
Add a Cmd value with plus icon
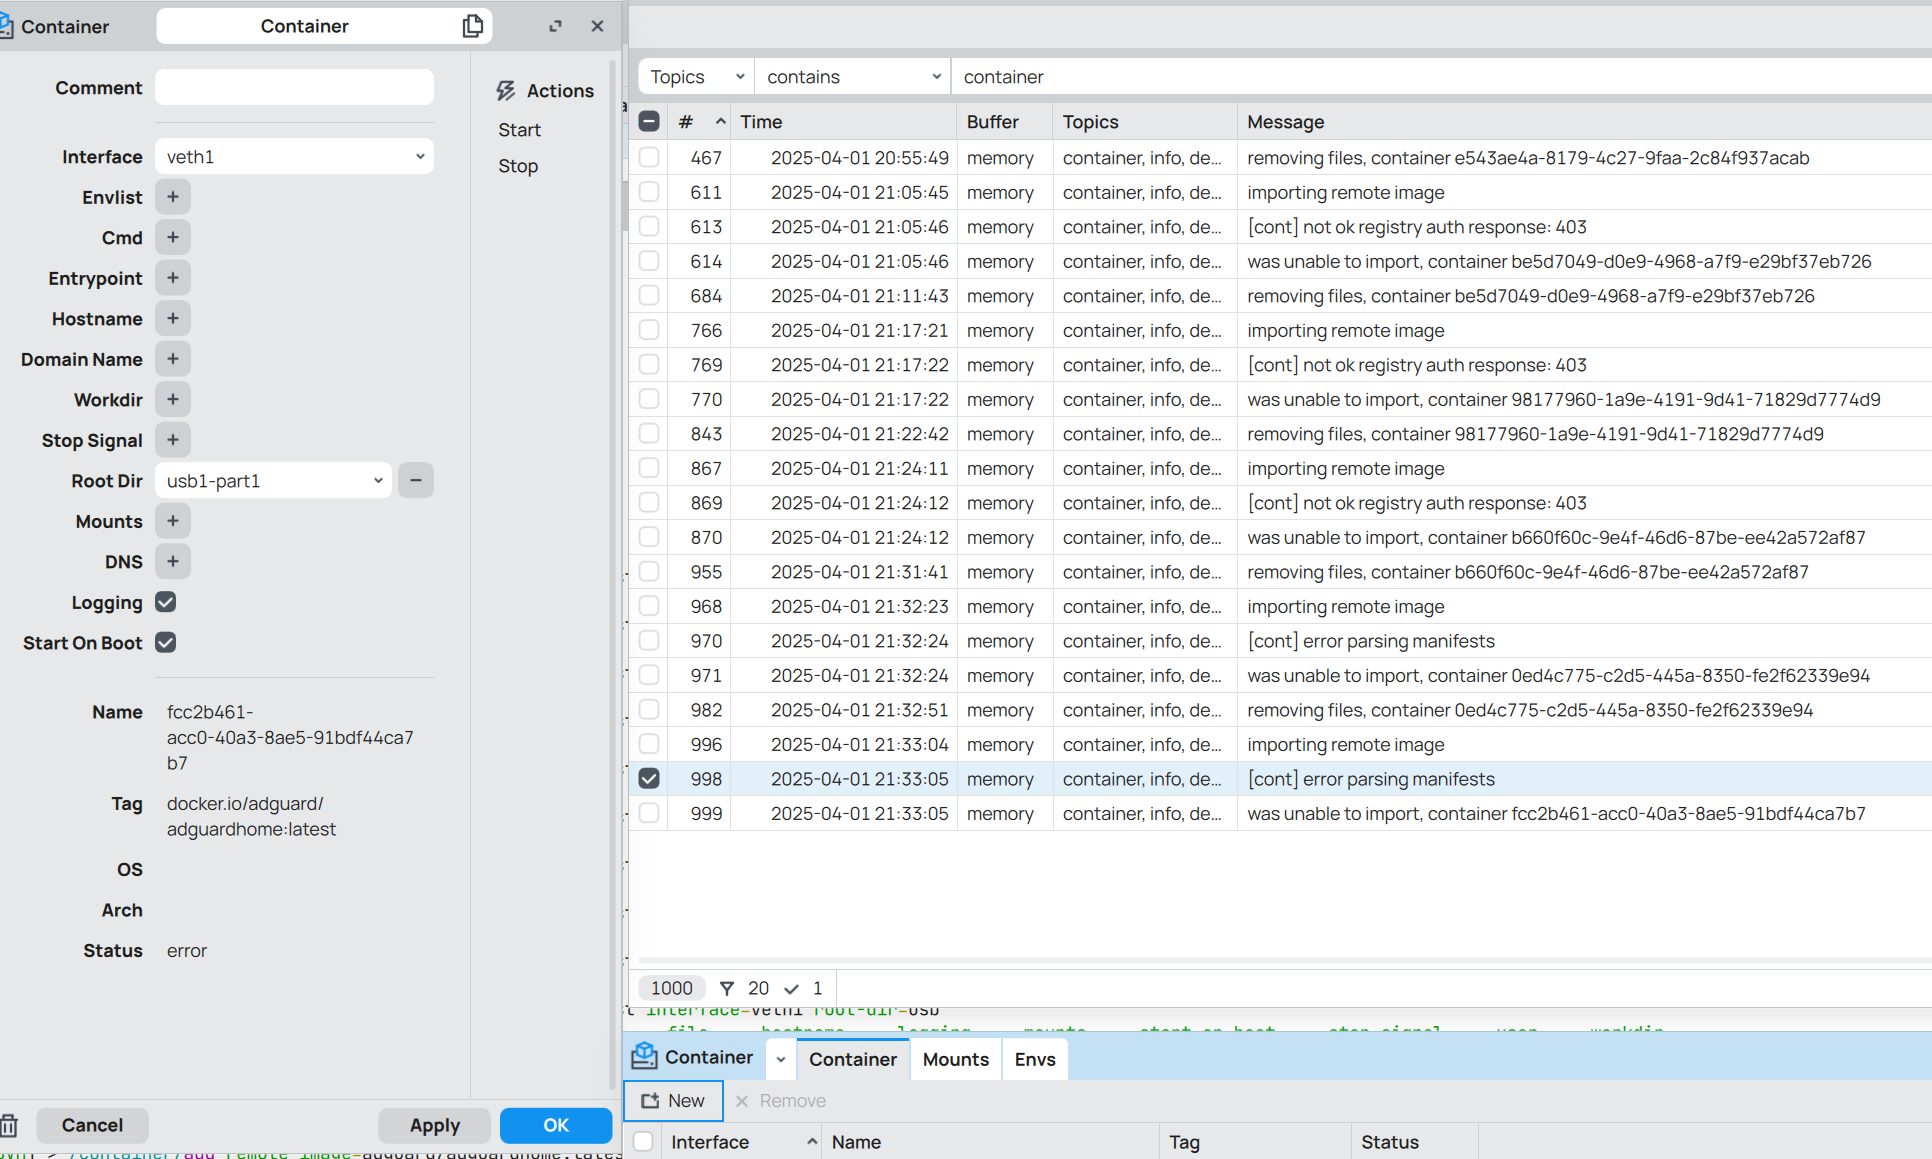click(x=173, y=237)
